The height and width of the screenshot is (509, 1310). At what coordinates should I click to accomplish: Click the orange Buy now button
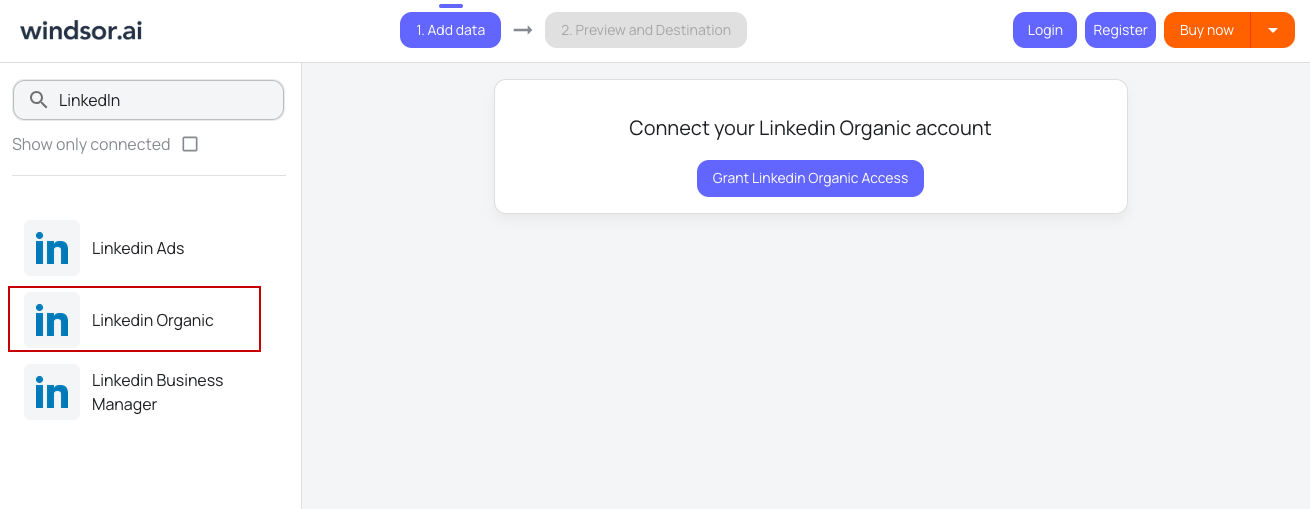(x=1206, y=30)
